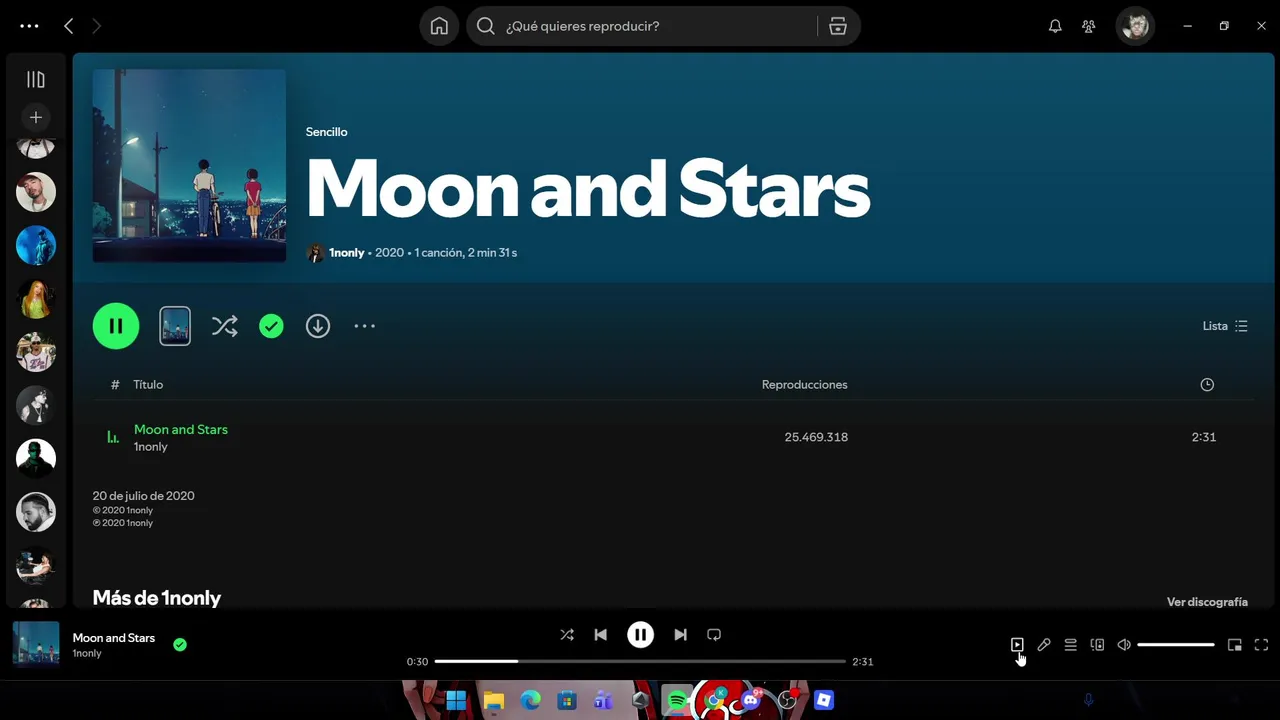Toggle the saved checkmark in now playing bar
1280x720 pixels.
[180, 645]
